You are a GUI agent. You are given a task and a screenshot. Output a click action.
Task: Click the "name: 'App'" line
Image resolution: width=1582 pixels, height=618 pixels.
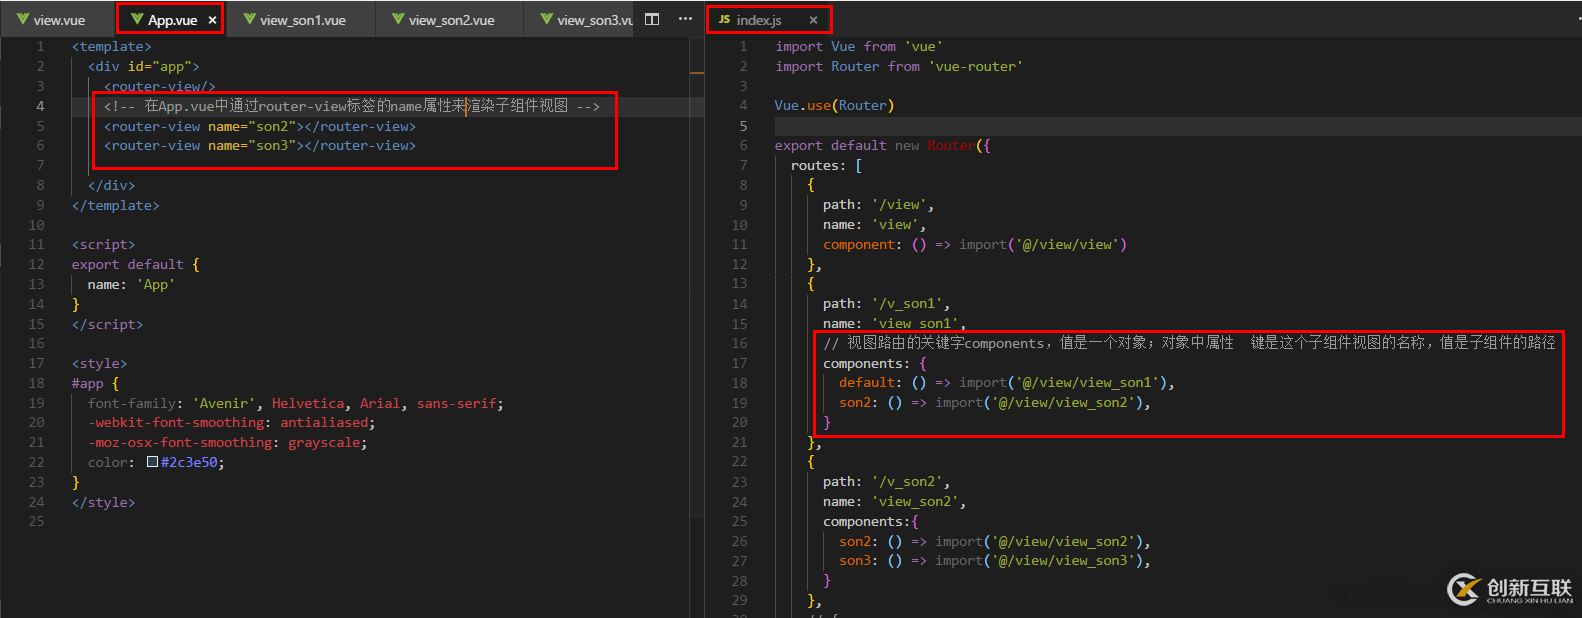tap(131, 284)
